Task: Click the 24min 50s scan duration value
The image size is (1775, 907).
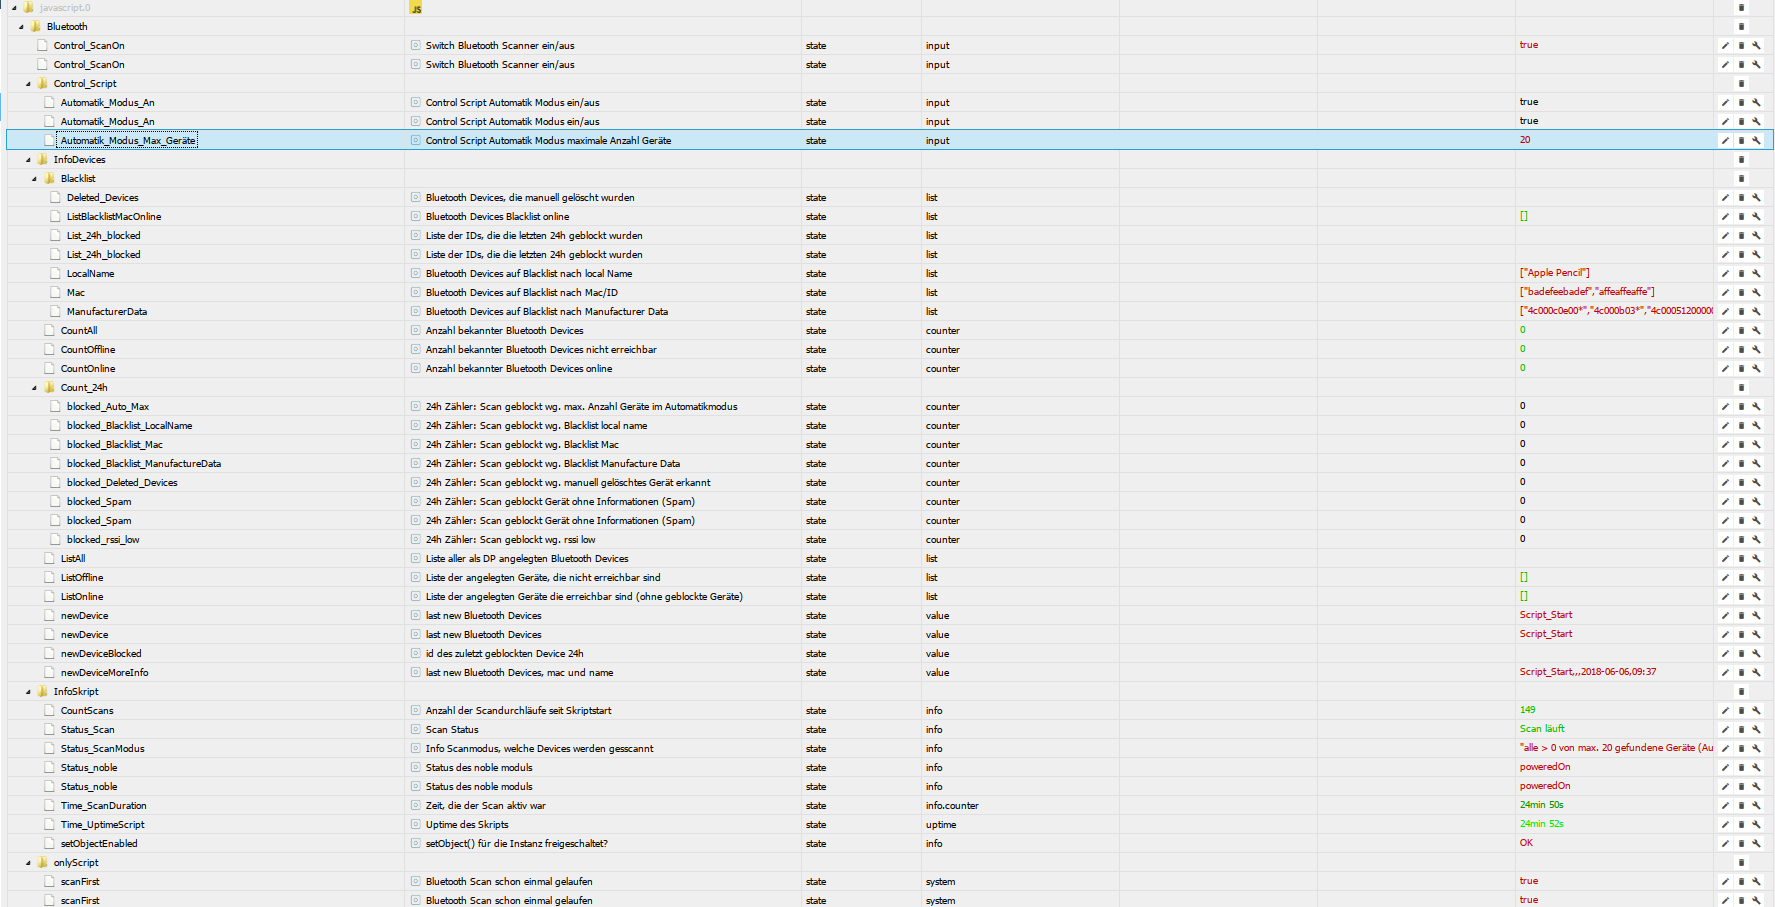Action: [1541, 805]
